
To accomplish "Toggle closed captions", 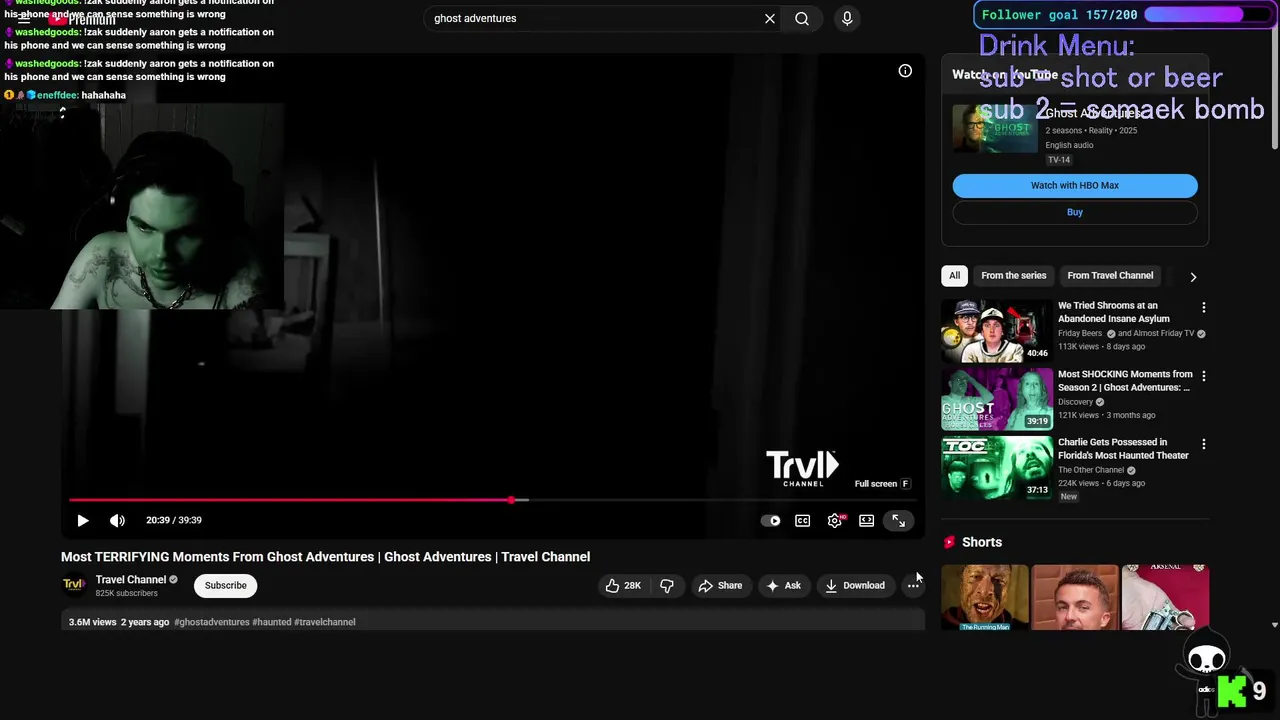I will tap(802, 521).
